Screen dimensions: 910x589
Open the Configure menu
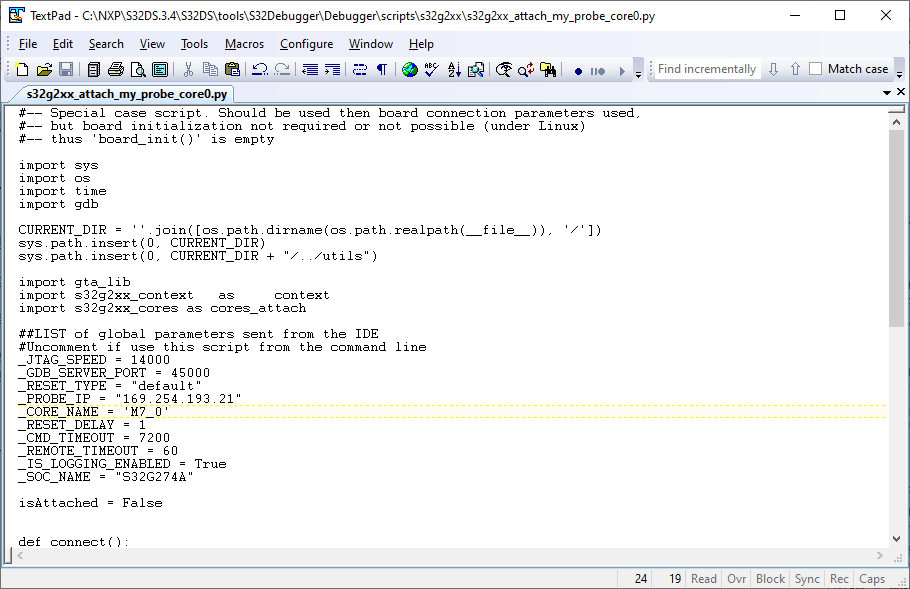[307, 44]
